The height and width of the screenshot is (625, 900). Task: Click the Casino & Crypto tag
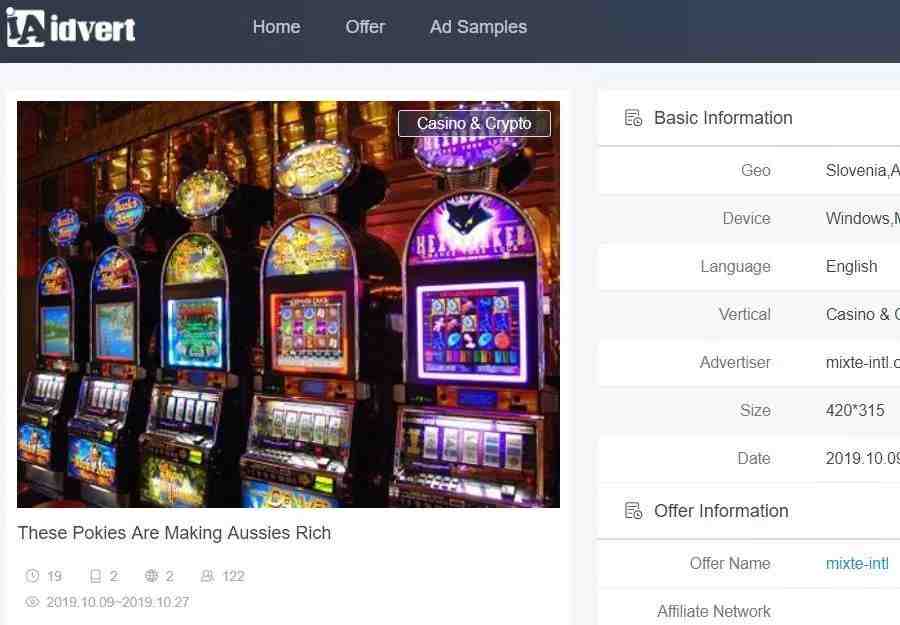[x=474, y=123]
